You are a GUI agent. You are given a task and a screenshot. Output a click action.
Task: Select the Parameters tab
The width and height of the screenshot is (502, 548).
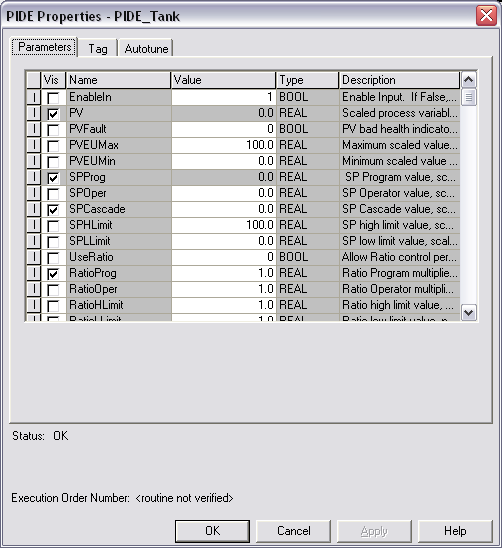(x=44, y=47)
